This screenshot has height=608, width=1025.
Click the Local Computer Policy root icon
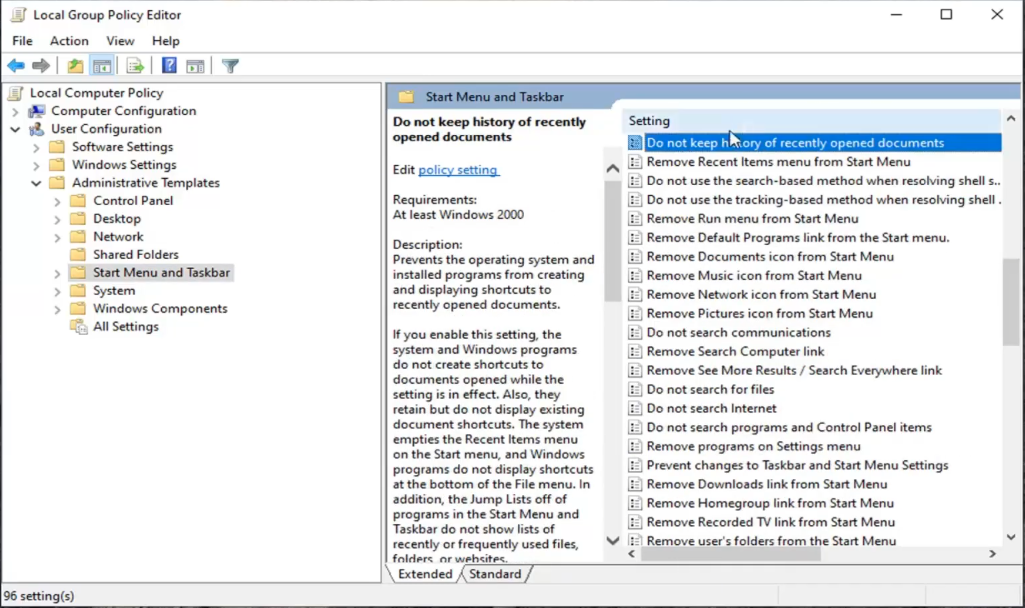(16, 93)
